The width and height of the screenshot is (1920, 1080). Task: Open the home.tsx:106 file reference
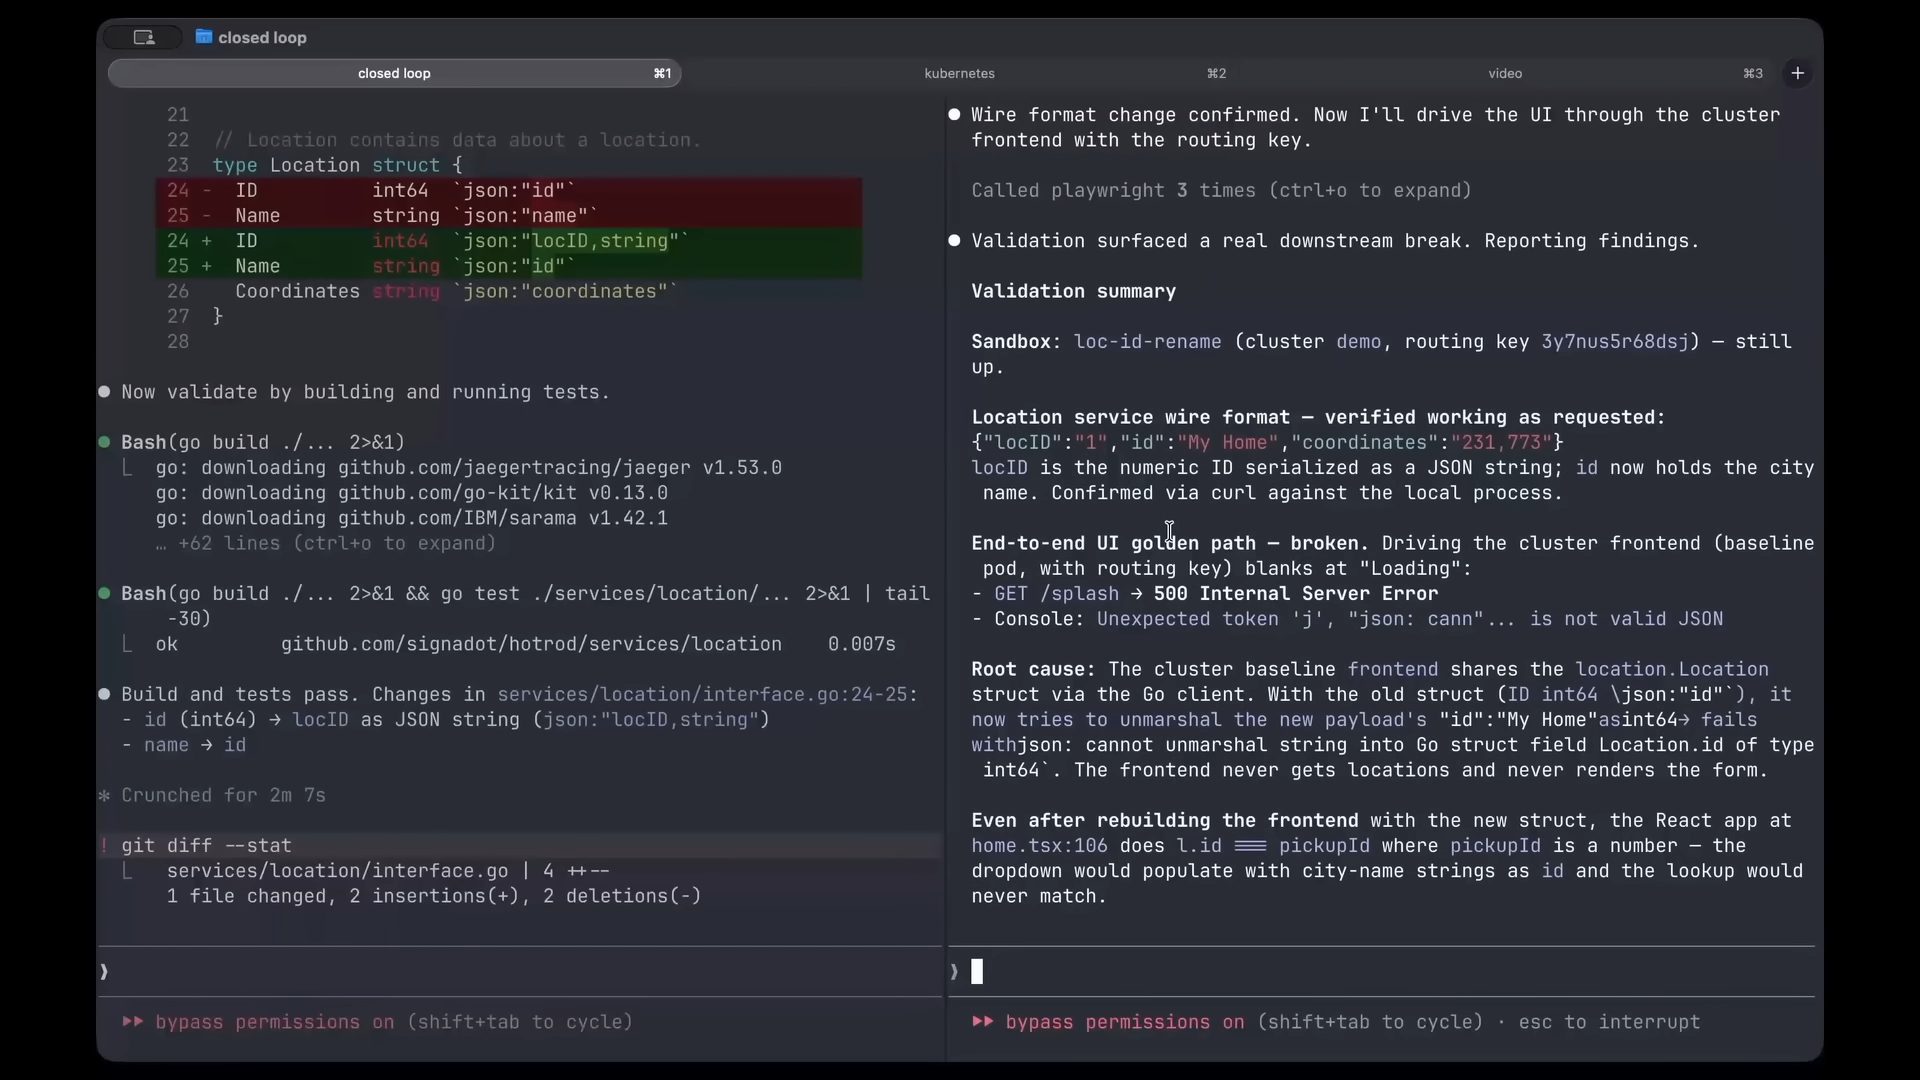(x=1039, y=846)
